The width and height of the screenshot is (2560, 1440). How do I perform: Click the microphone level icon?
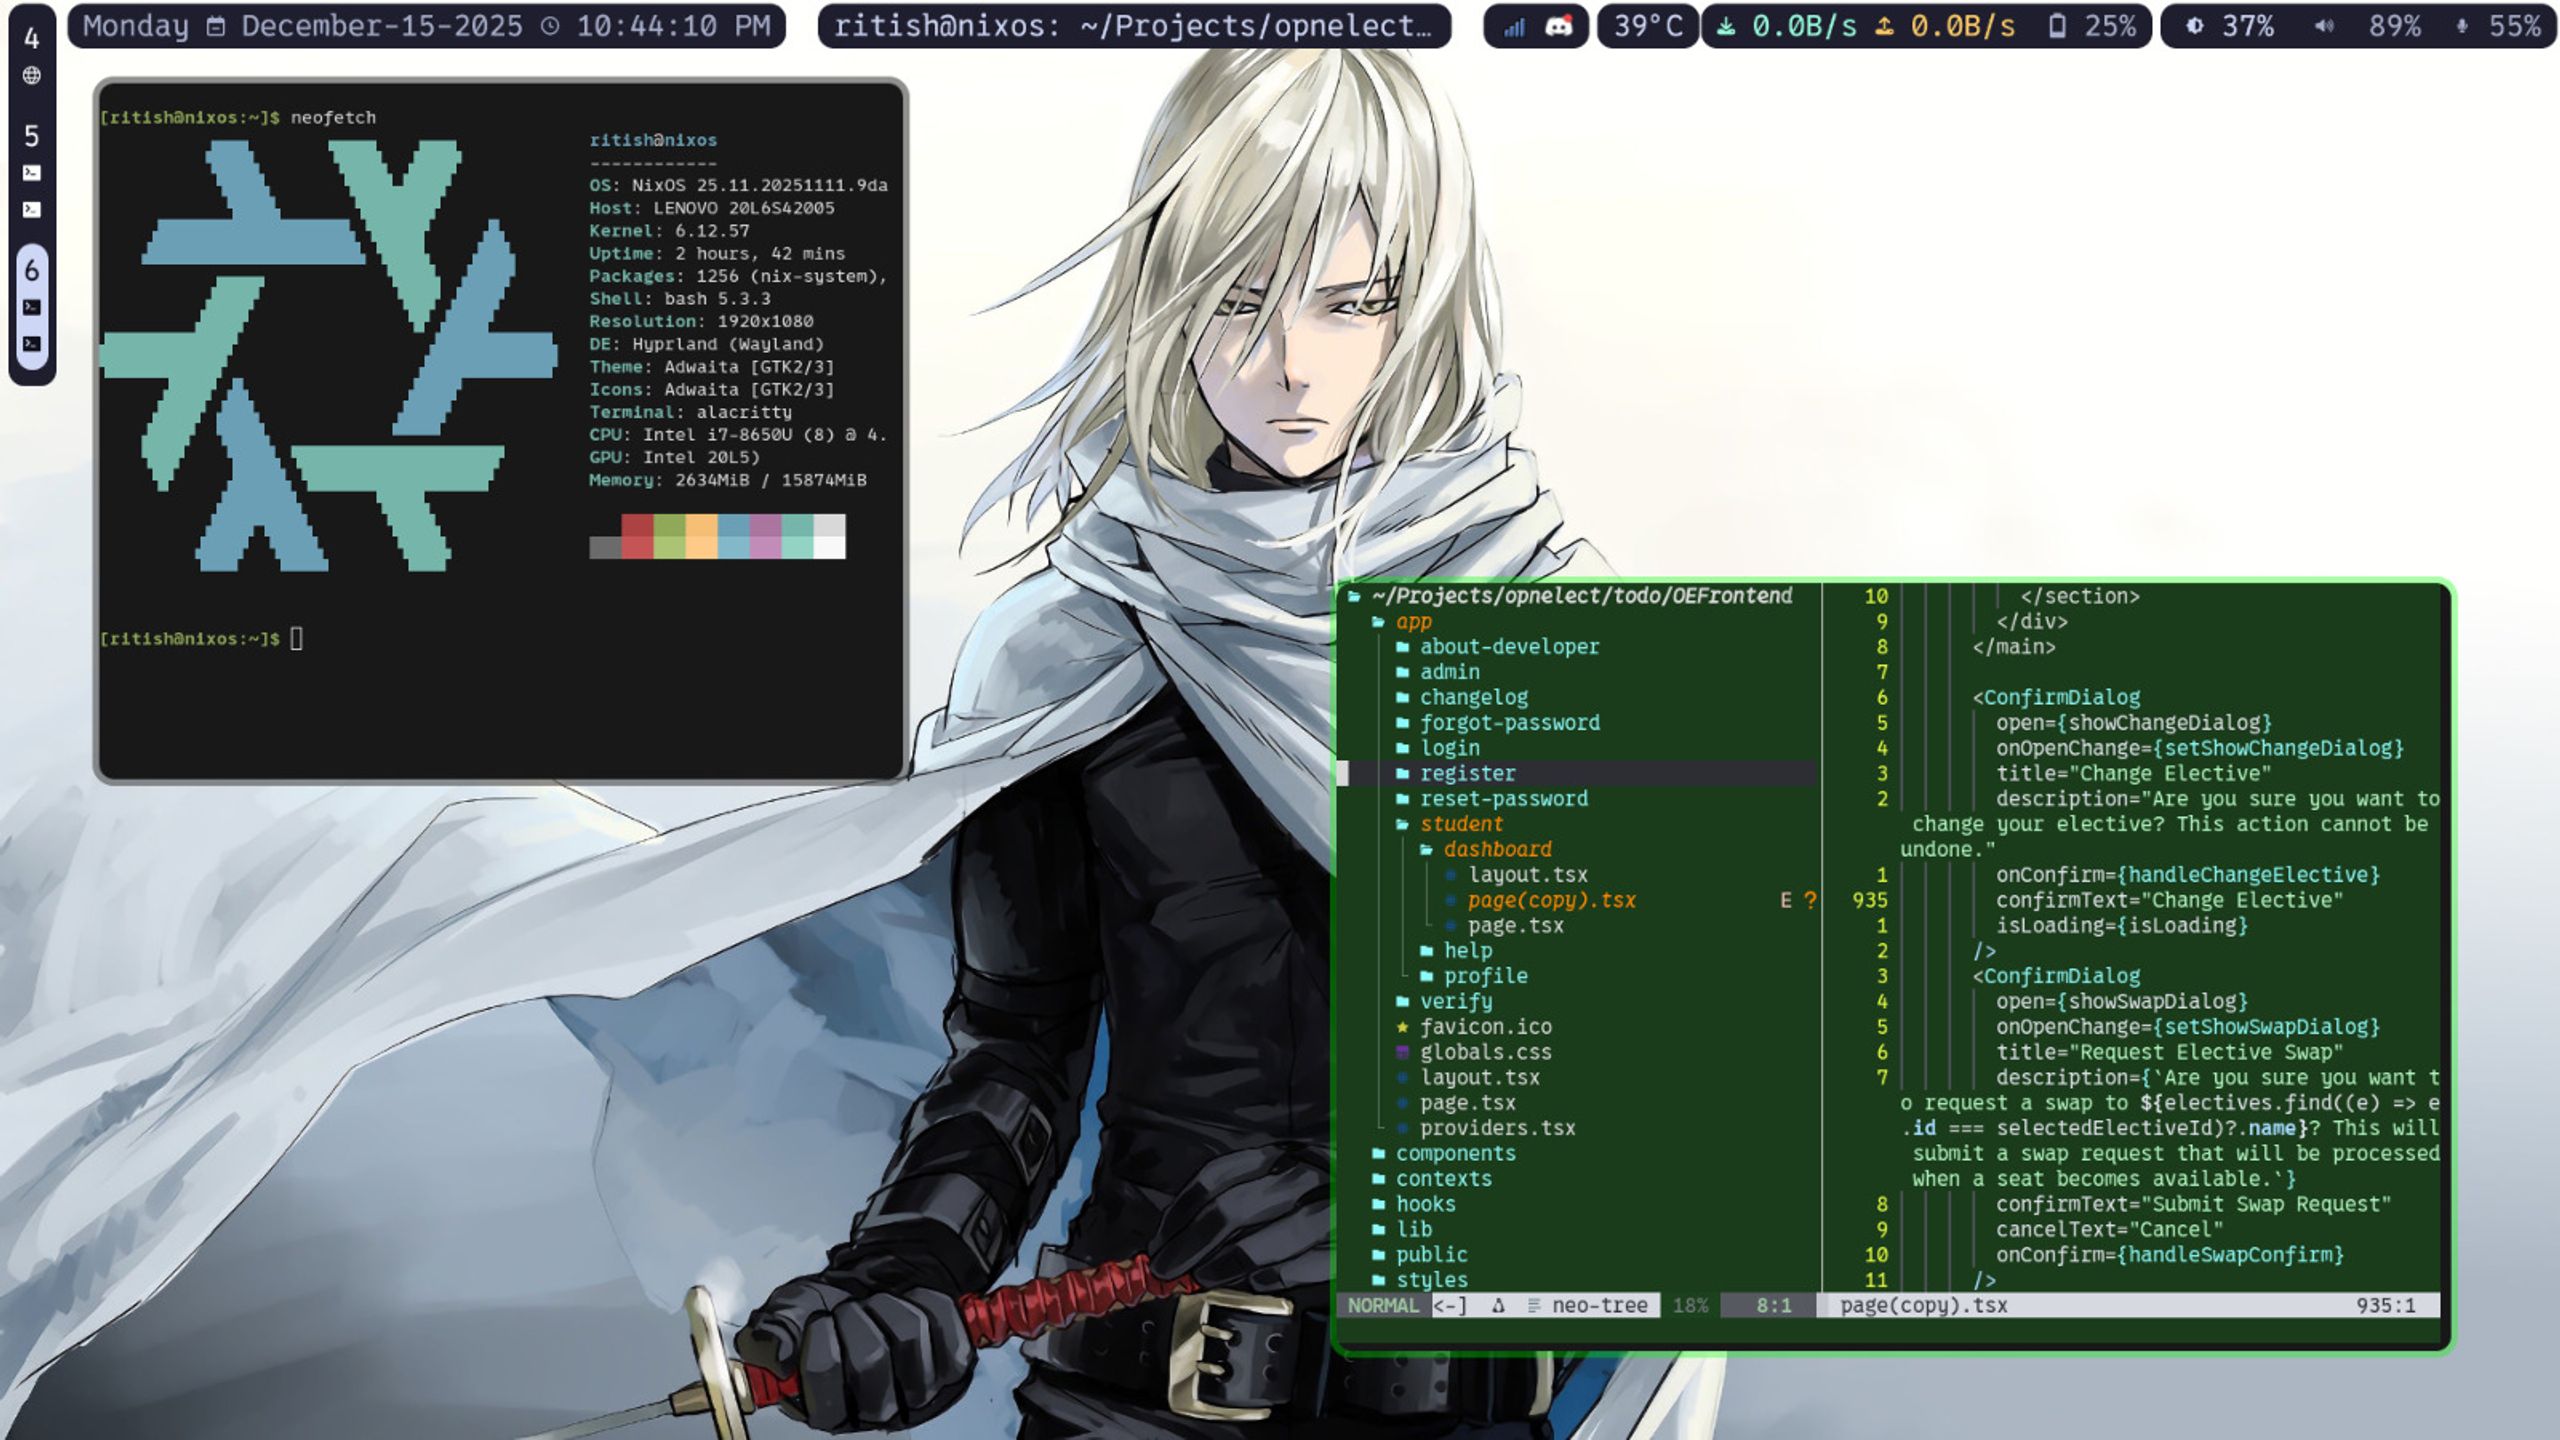click(2461, 27)
